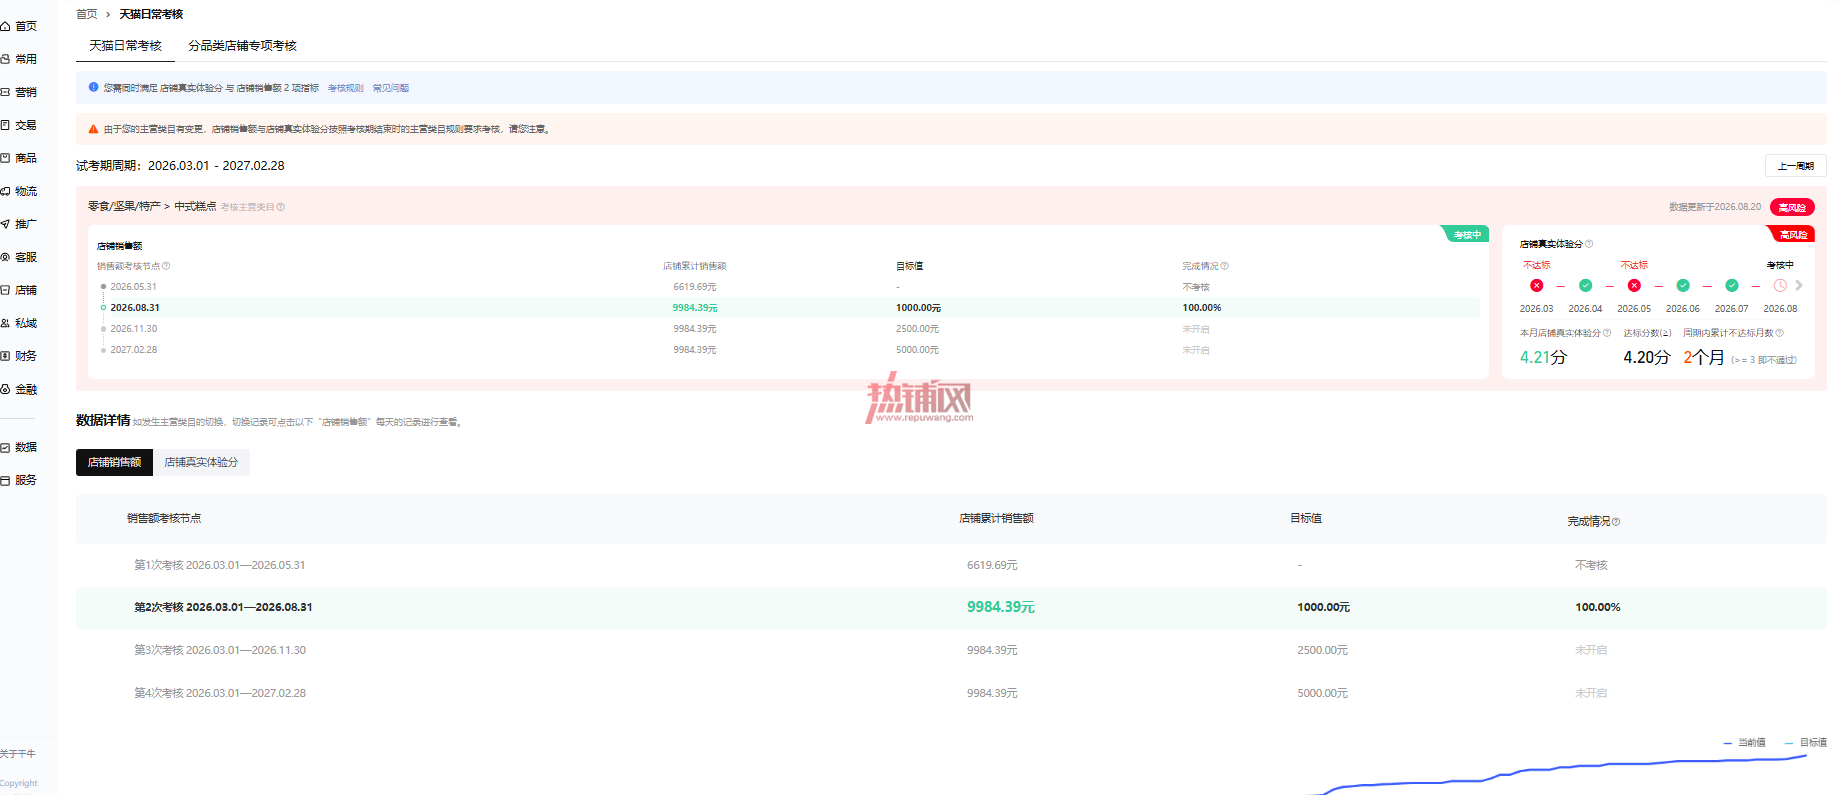
Task: Click the 数据更新于2026.08.20 text
Action: point(1715,207)
